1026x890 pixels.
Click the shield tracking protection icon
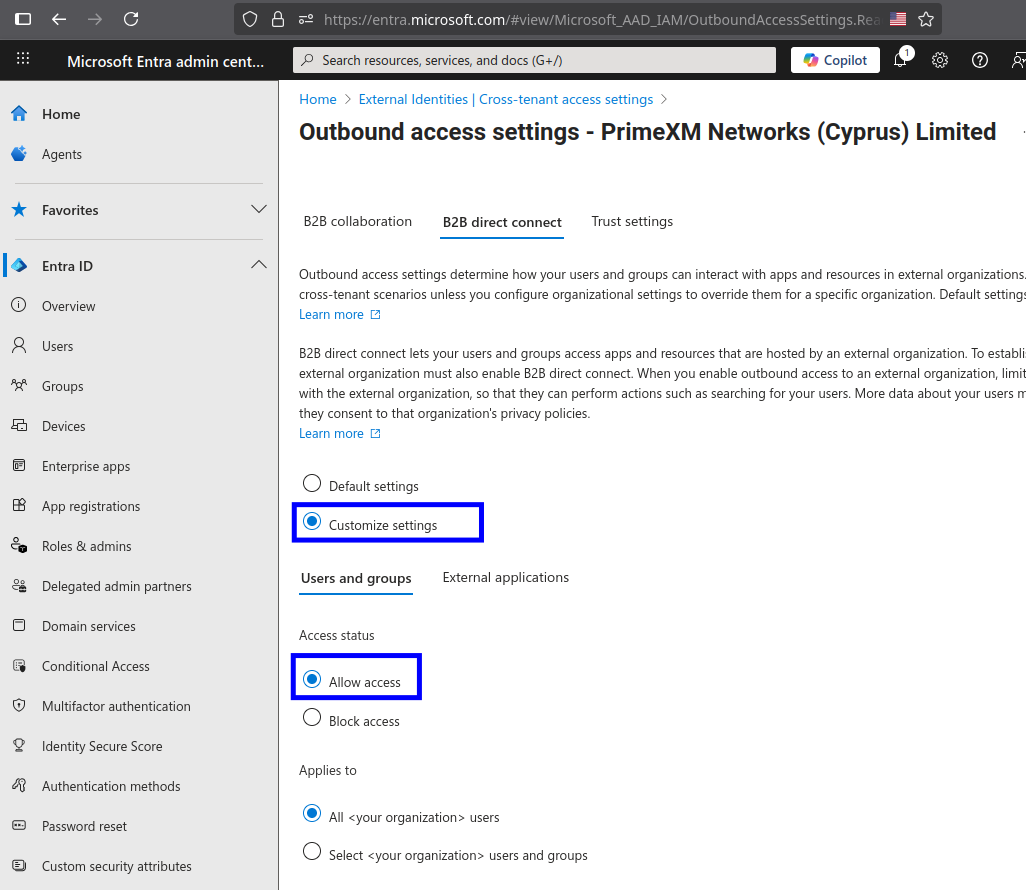(250, 19)
